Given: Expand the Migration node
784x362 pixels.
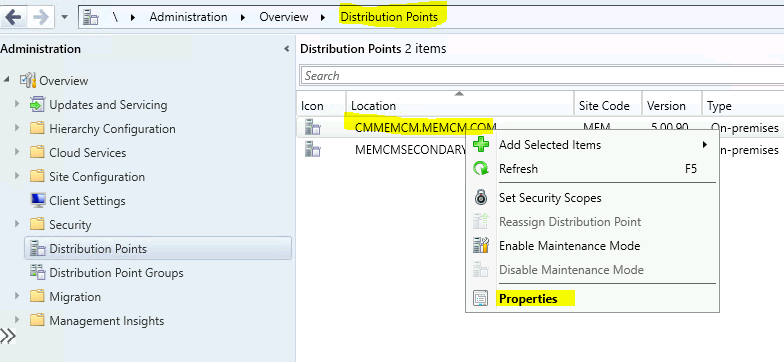Looking at the screenshot, I should point(17,296).
